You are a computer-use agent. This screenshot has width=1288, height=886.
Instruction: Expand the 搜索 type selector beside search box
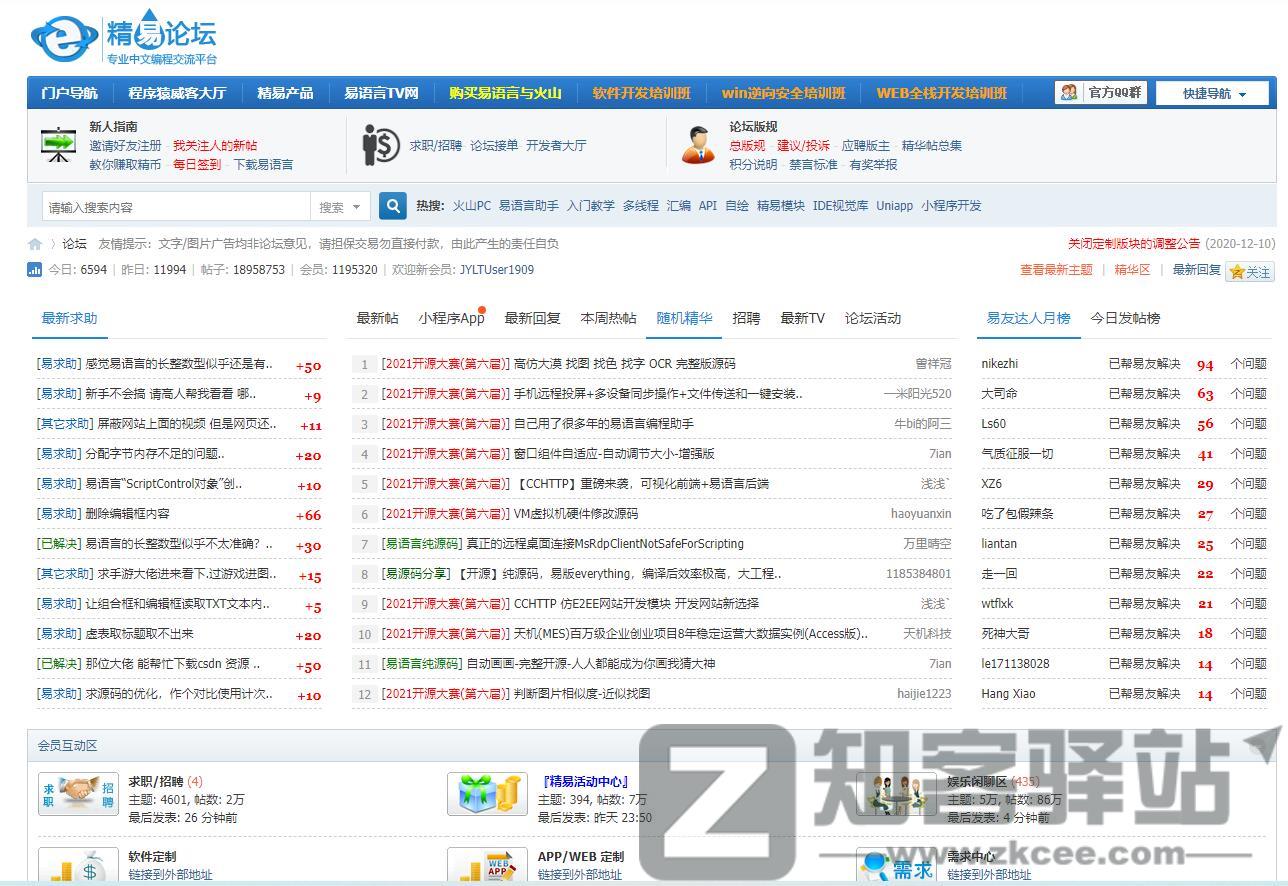click(x=341, y=205)
